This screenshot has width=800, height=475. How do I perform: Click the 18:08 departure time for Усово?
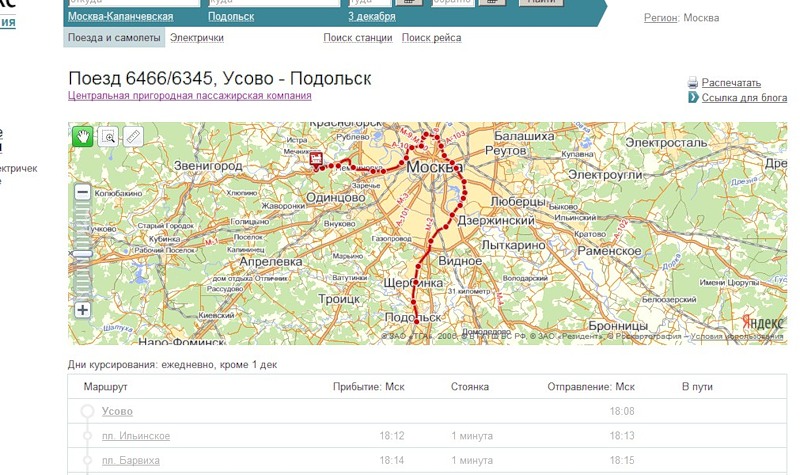[622, 411]
